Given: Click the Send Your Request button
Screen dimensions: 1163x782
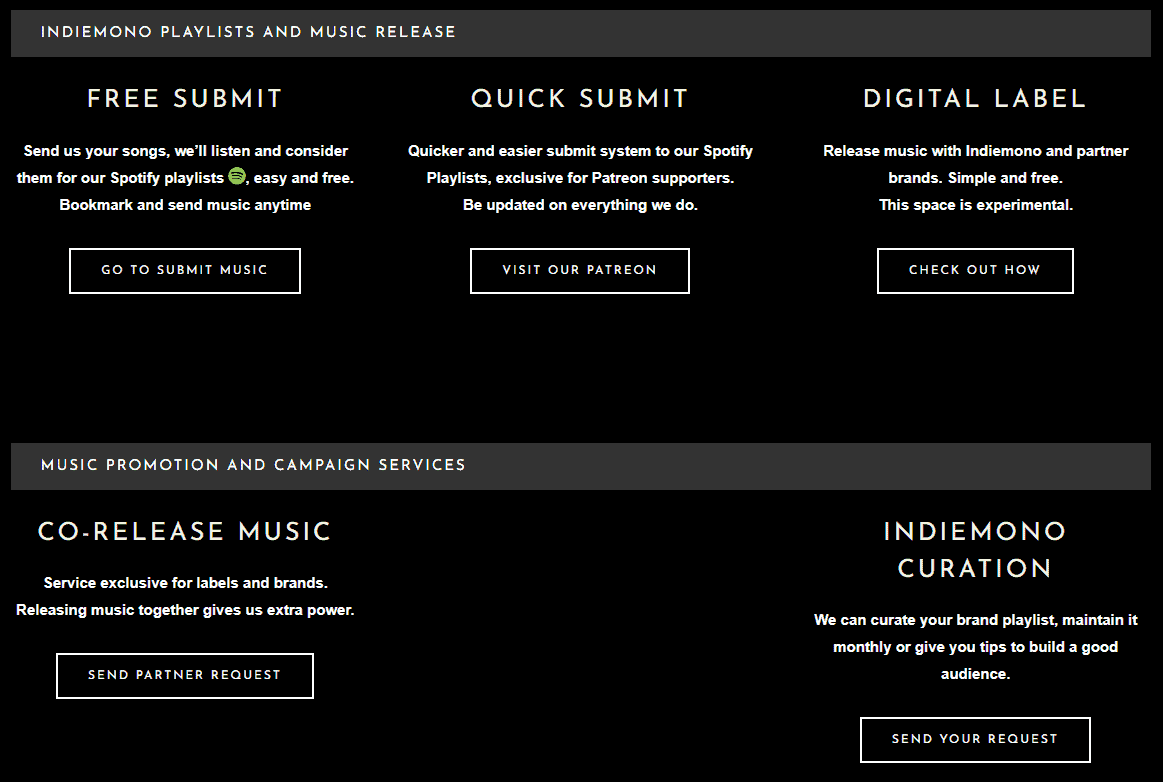Looking at the screenshot, I should click(975, 740).
